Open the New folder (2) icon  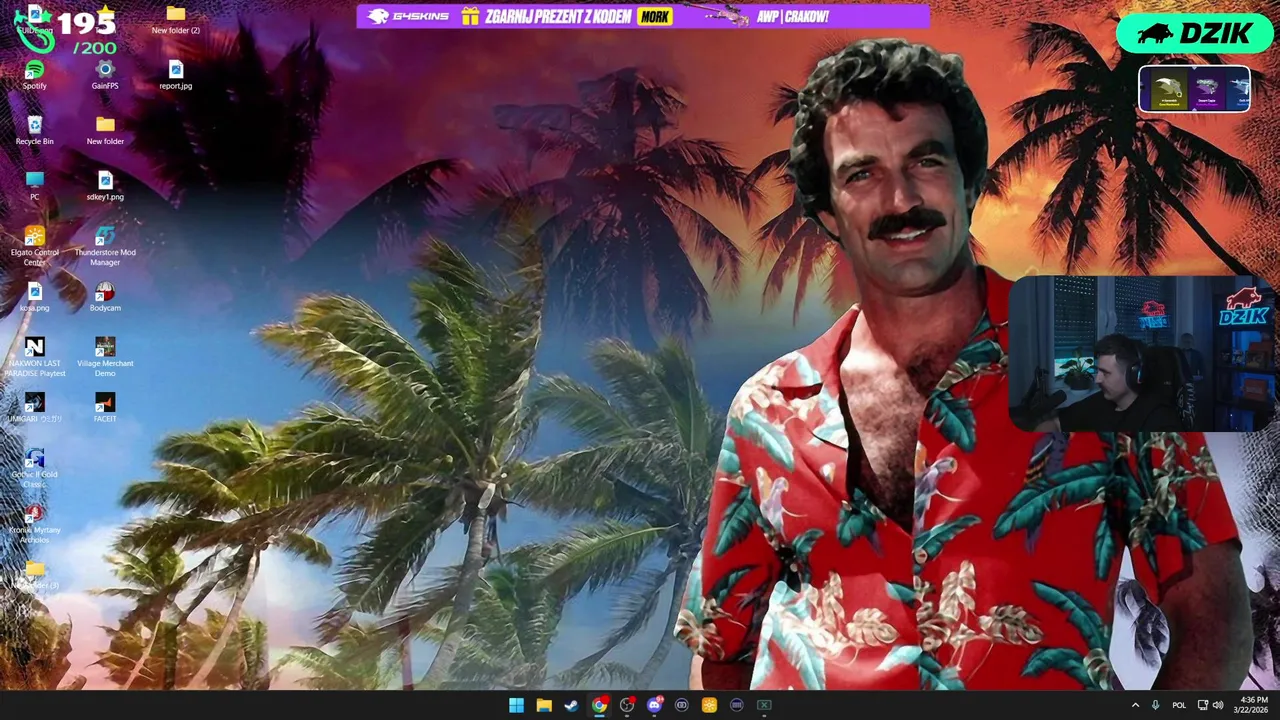pos(176,19)
